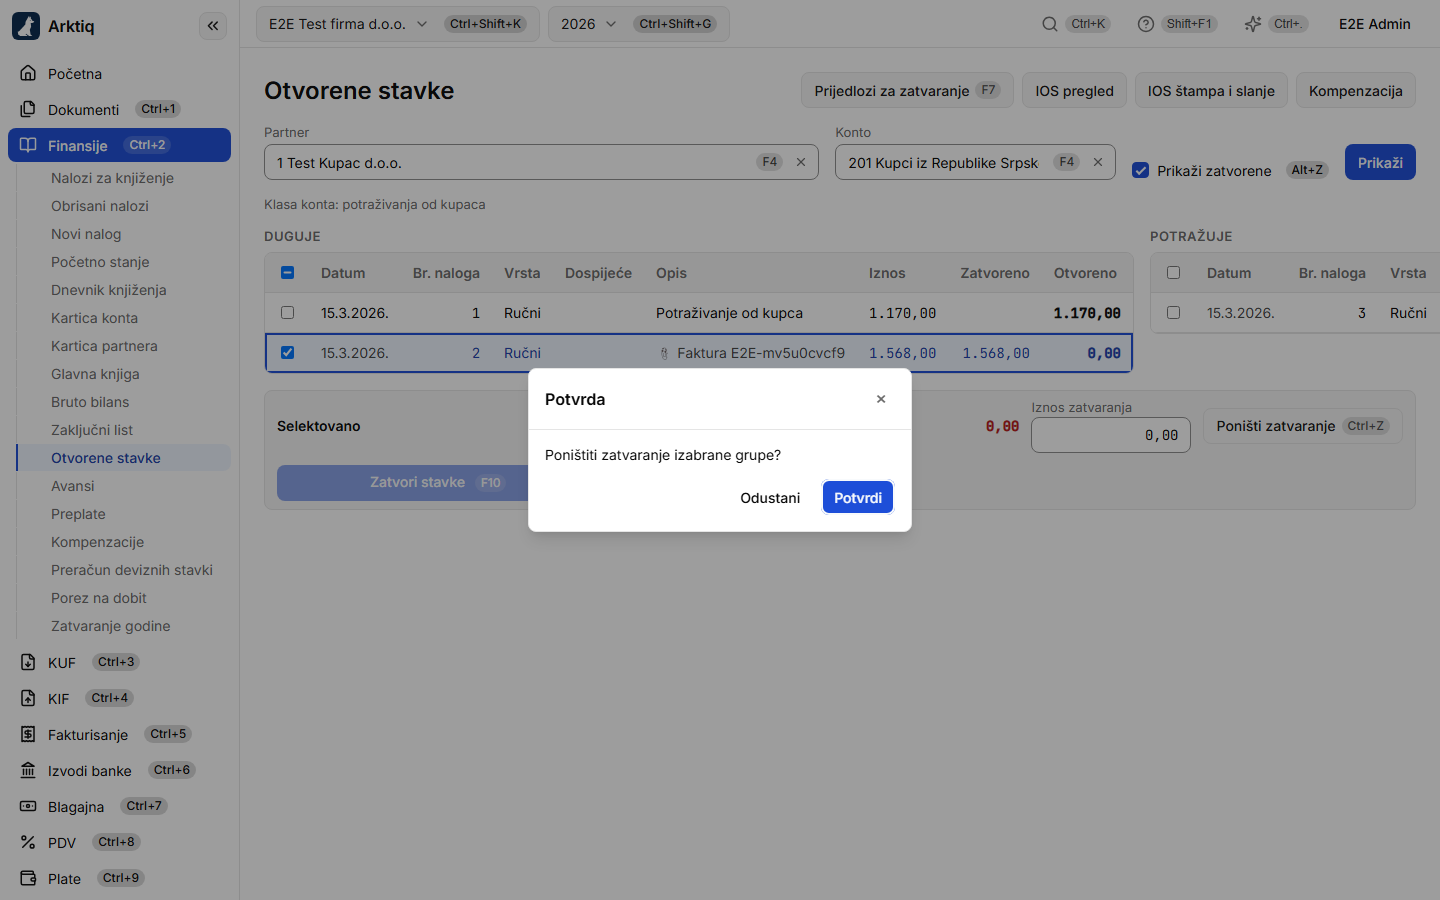Toggle the select-all checkbox in the Potražuje header

[x=1174, y=273]
